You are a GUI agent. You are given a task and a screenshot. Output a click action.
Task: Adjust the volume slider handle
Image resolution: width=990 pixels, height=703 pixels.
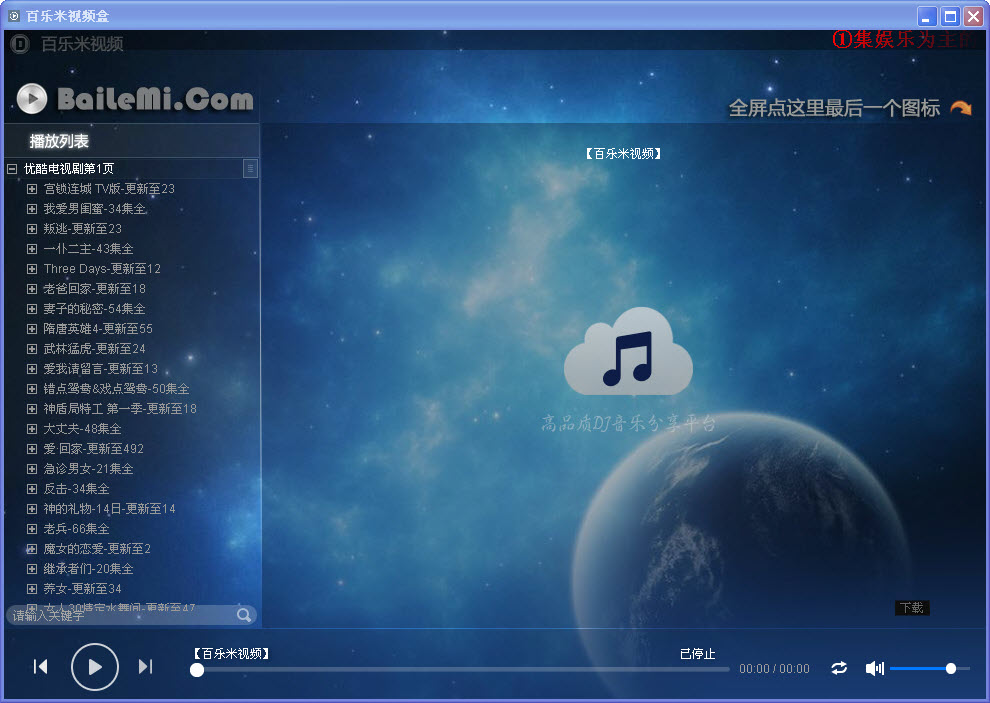[x=951, y=668]
